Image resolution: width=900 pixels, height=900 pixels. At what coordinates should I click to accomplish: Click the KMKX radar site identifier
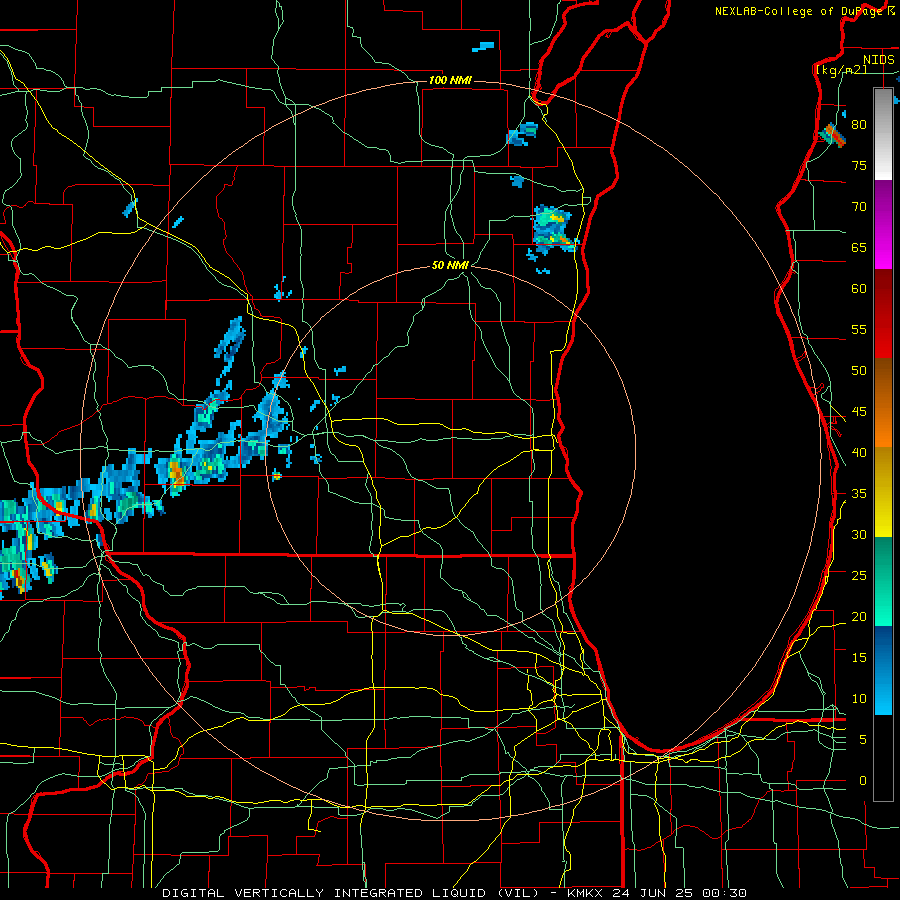click(586, 893)
